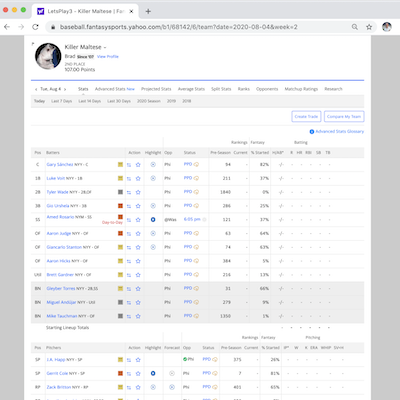Screen dimensions: 400x400
Task: Expand the Killer Maltese team name dropdown
Action: pyautogui.click(x=105, y=47)
